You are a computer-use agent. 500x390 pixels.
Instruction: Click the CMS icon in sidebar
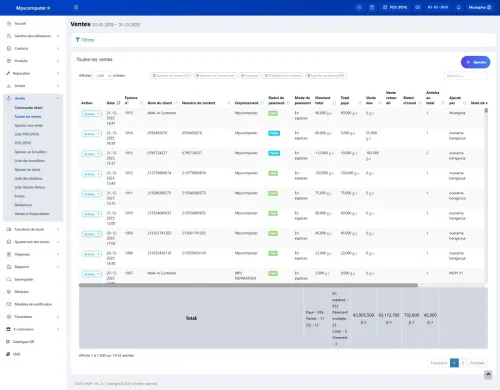tap(8, 354)
